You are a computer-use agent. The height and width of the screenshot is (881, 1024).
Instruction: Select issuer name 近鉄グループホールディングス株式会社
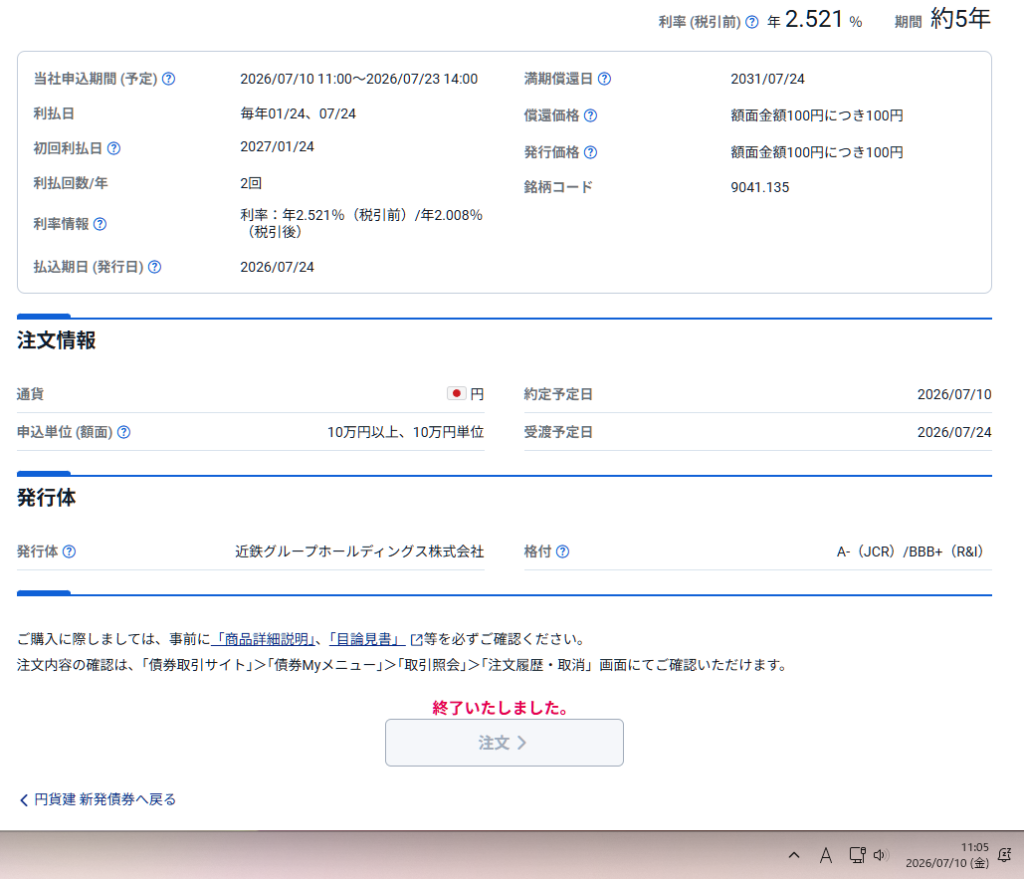point(360,552)
